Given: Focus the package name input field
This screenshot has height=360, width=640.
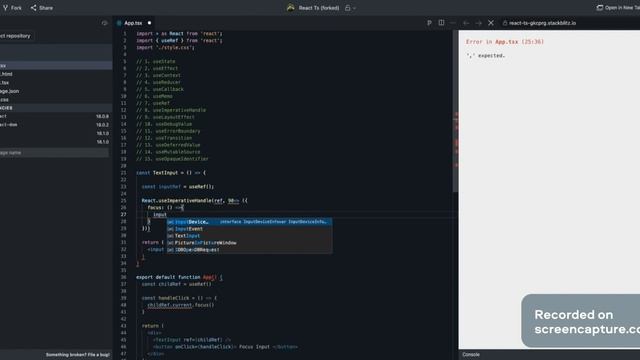Looking at the screenshot, I should coord(54,153).
